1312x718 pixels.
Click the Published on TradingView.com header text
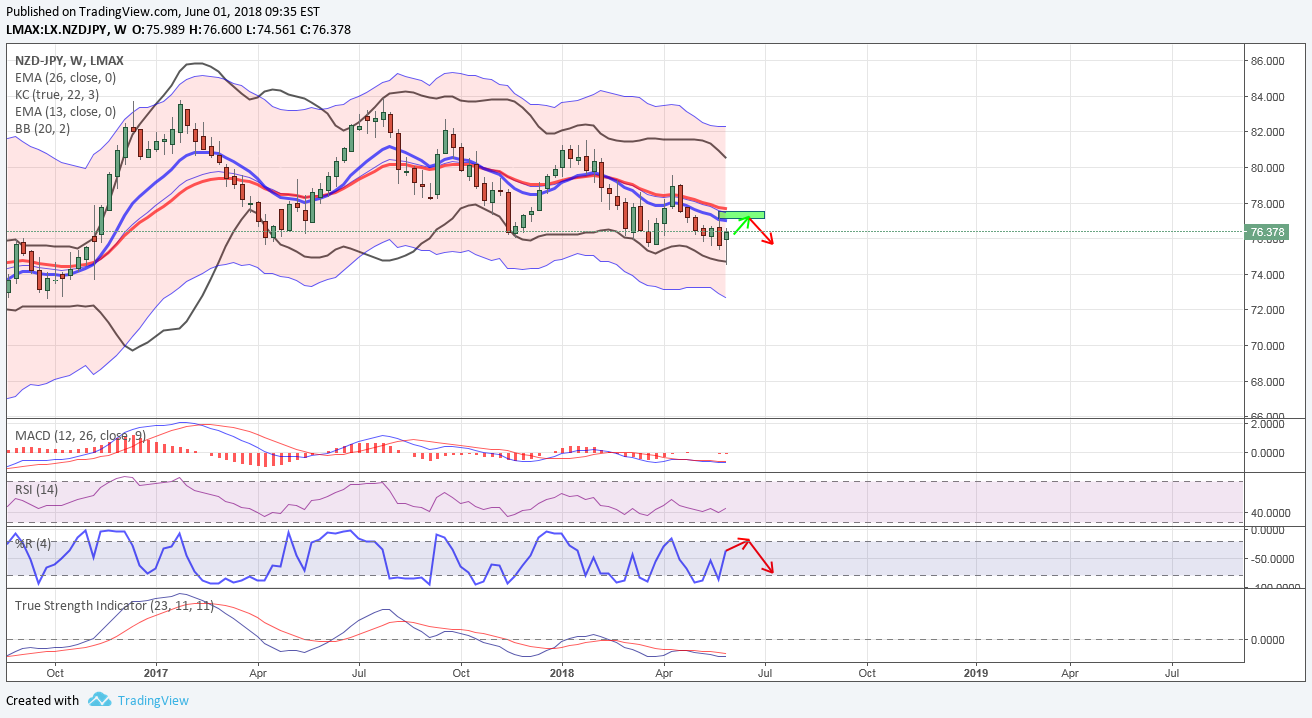[163, 11]
